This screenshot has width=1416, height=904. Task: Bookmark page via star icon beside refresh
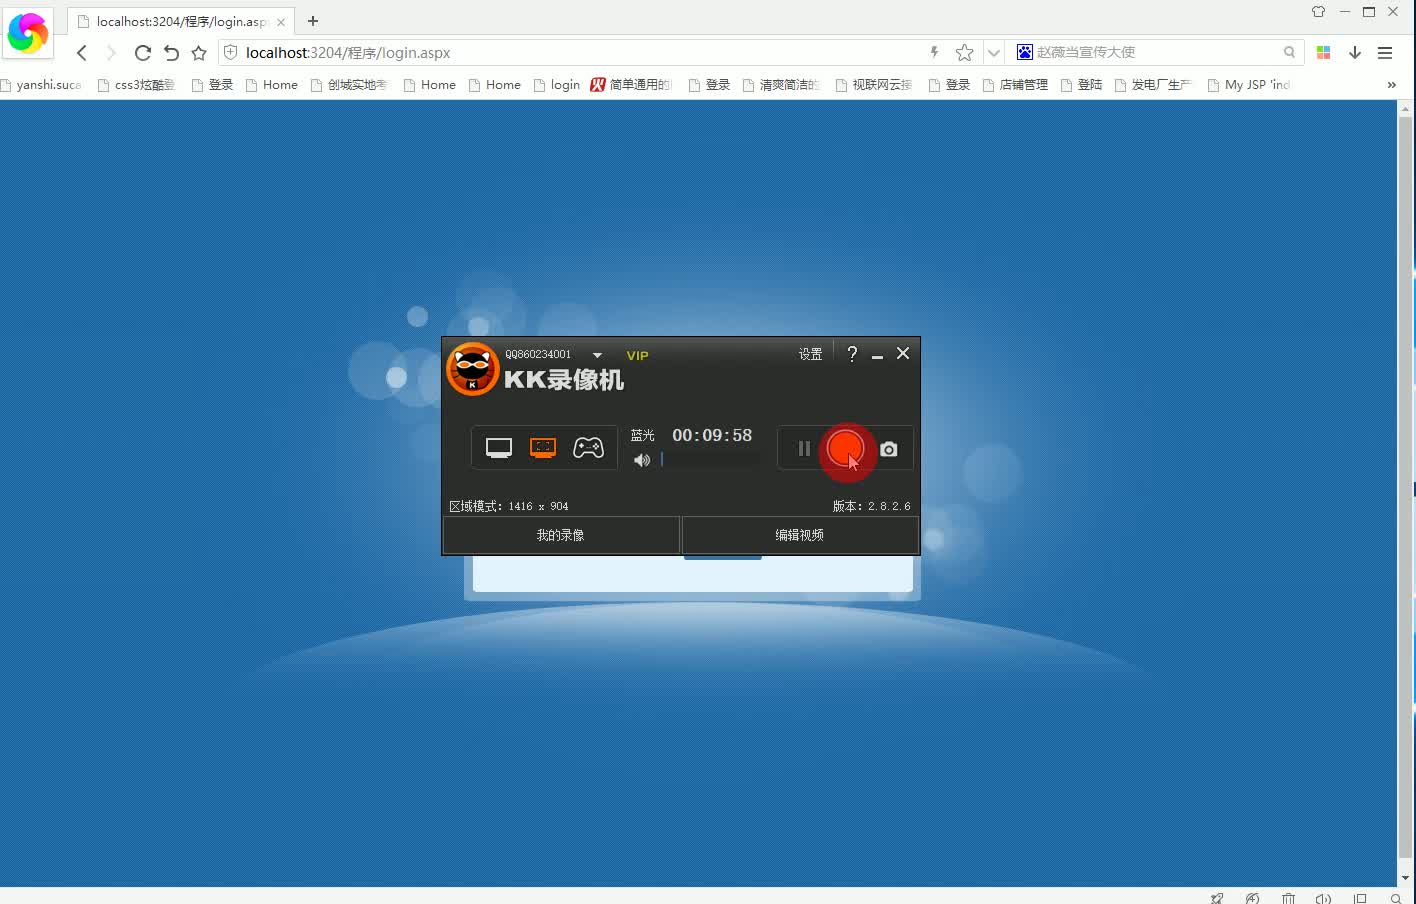pyautogui.click(x=199, y=53)
